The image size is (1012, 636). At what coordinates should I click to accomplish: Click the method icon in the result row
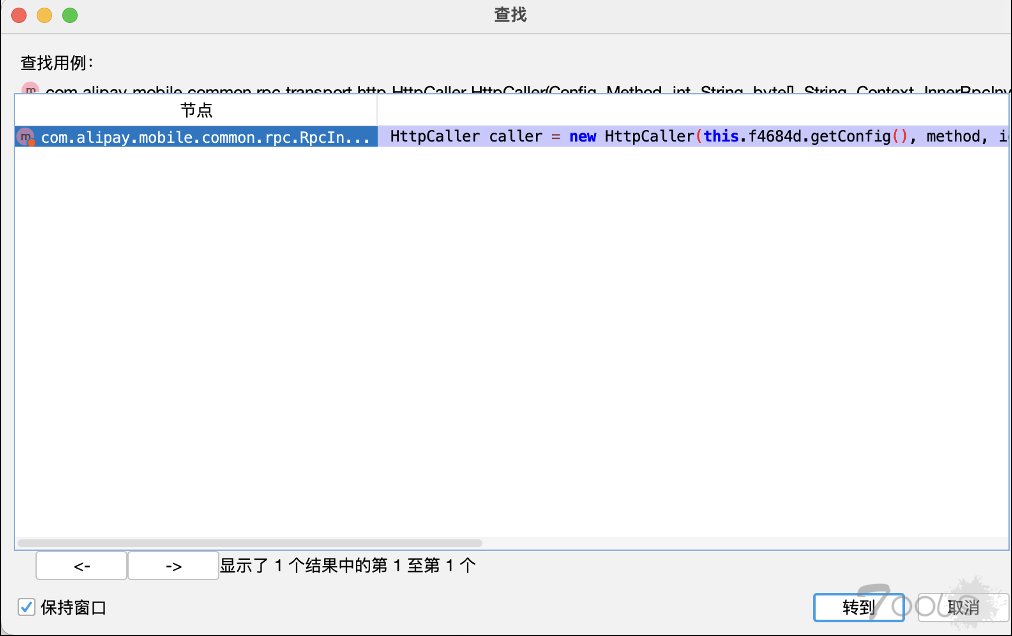(x=26, y=137)
